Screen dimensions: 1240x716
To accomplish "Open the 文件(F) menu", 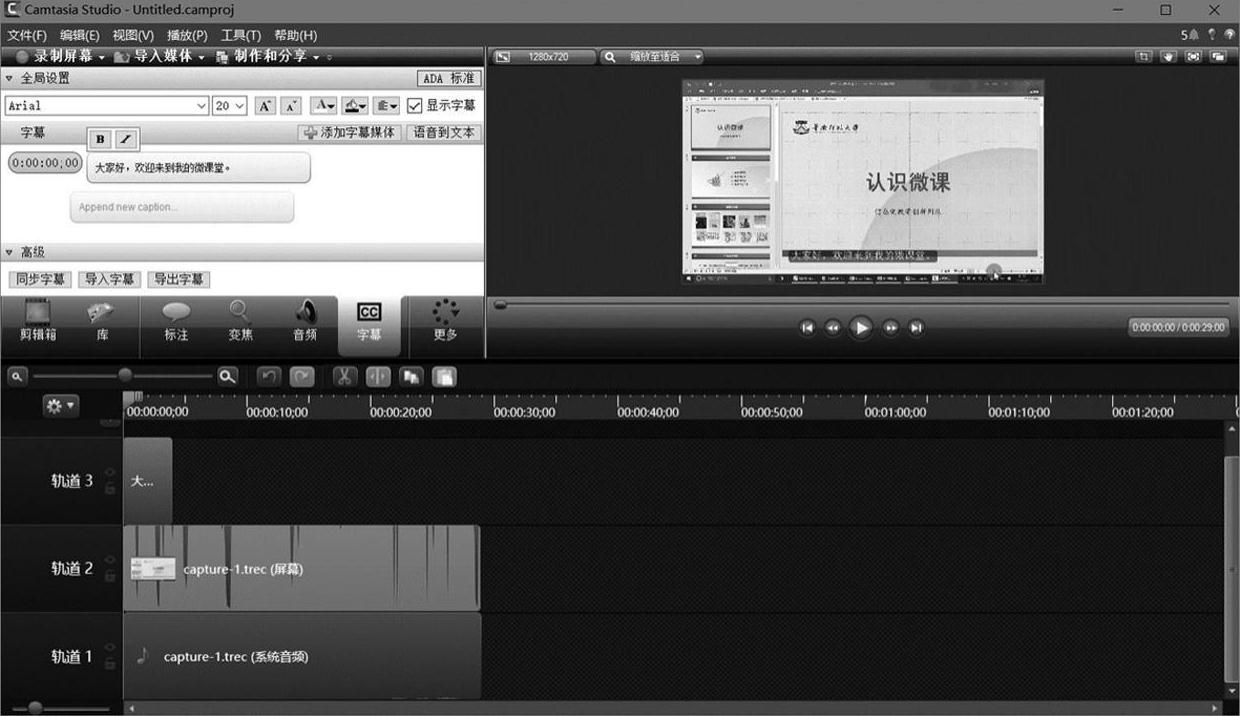I will 27,35.
